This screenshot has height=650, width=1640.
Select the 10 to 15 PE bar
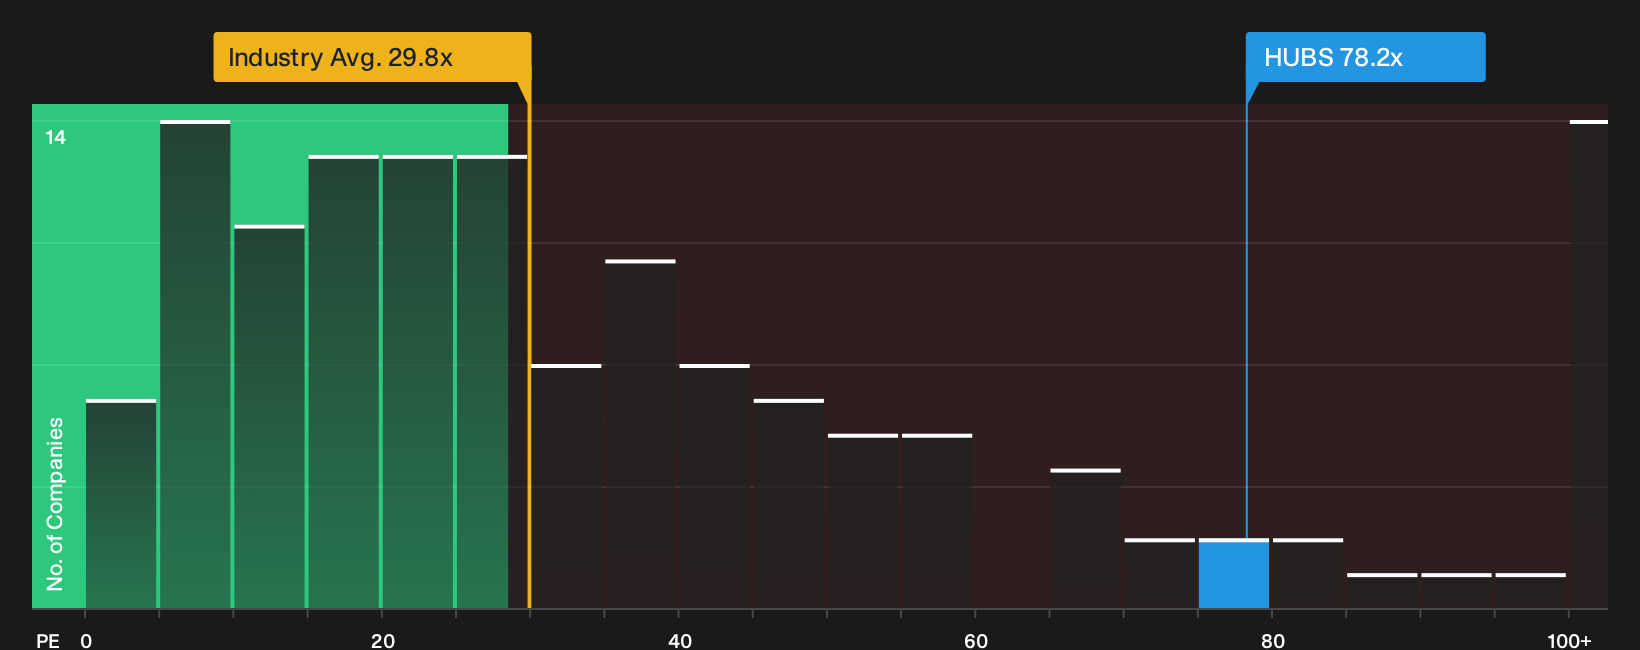click(x=269, y=417)
